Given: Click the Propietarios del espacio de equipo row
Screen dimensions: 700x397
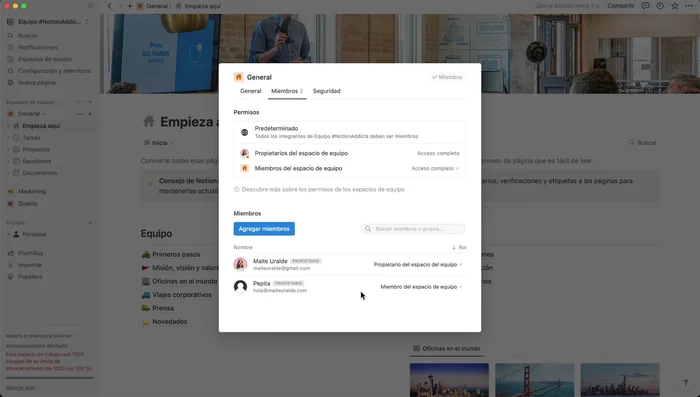Looking at the screenshot, I should [x=350, y=153].
